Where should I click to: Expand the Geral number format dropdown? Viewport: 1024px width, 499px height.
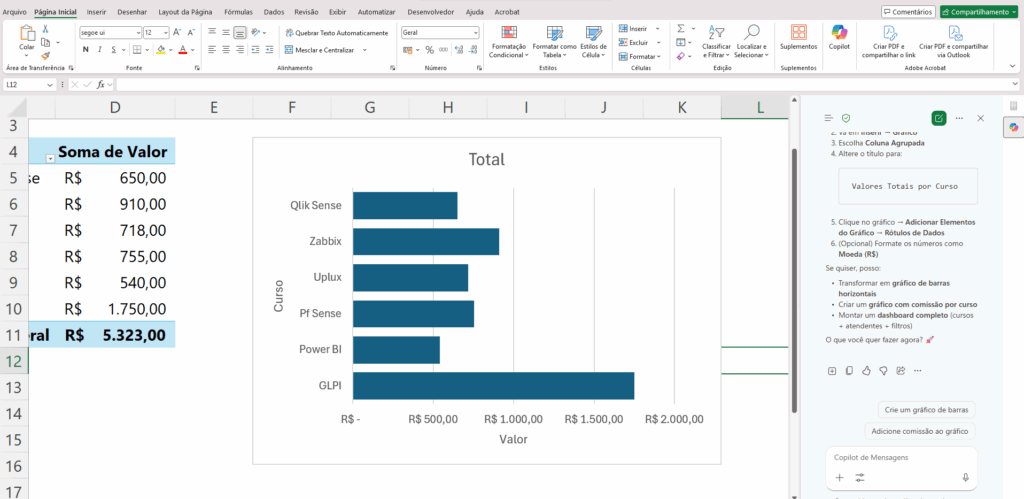point(475,33)
